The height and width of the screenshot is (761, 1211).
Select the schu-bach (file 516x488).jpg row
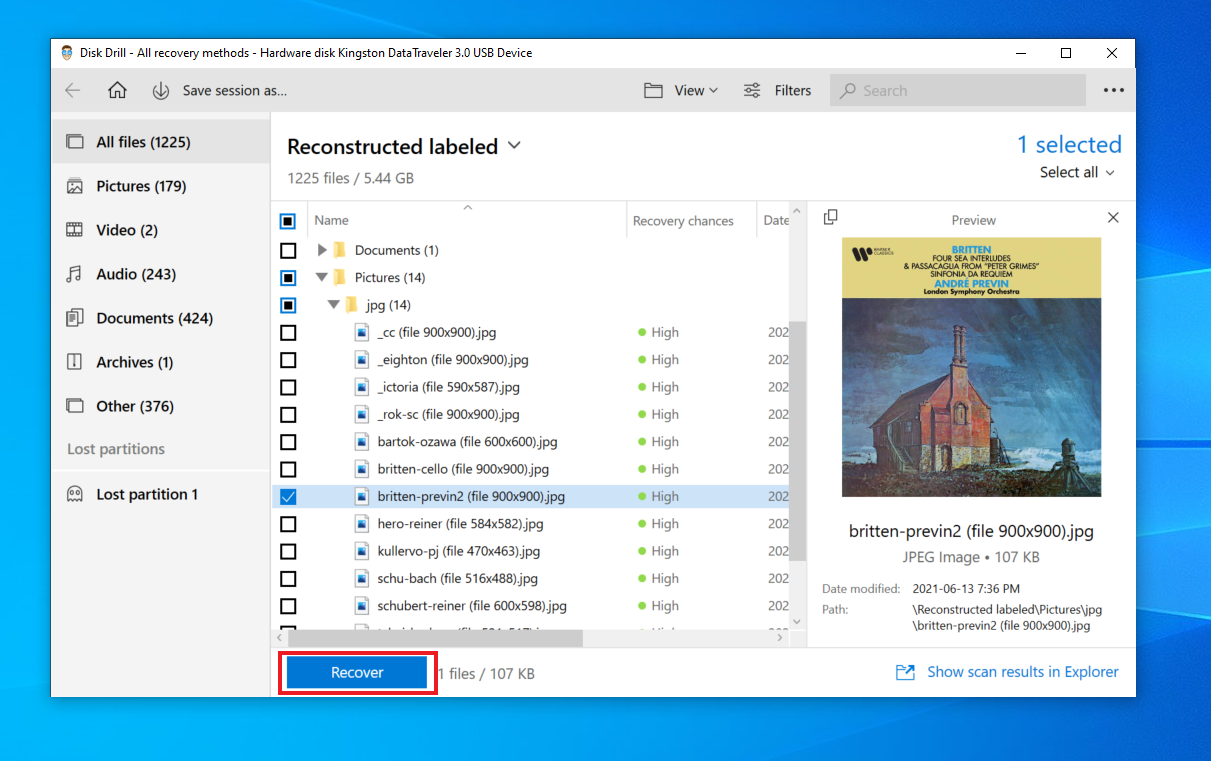[530, 578]
